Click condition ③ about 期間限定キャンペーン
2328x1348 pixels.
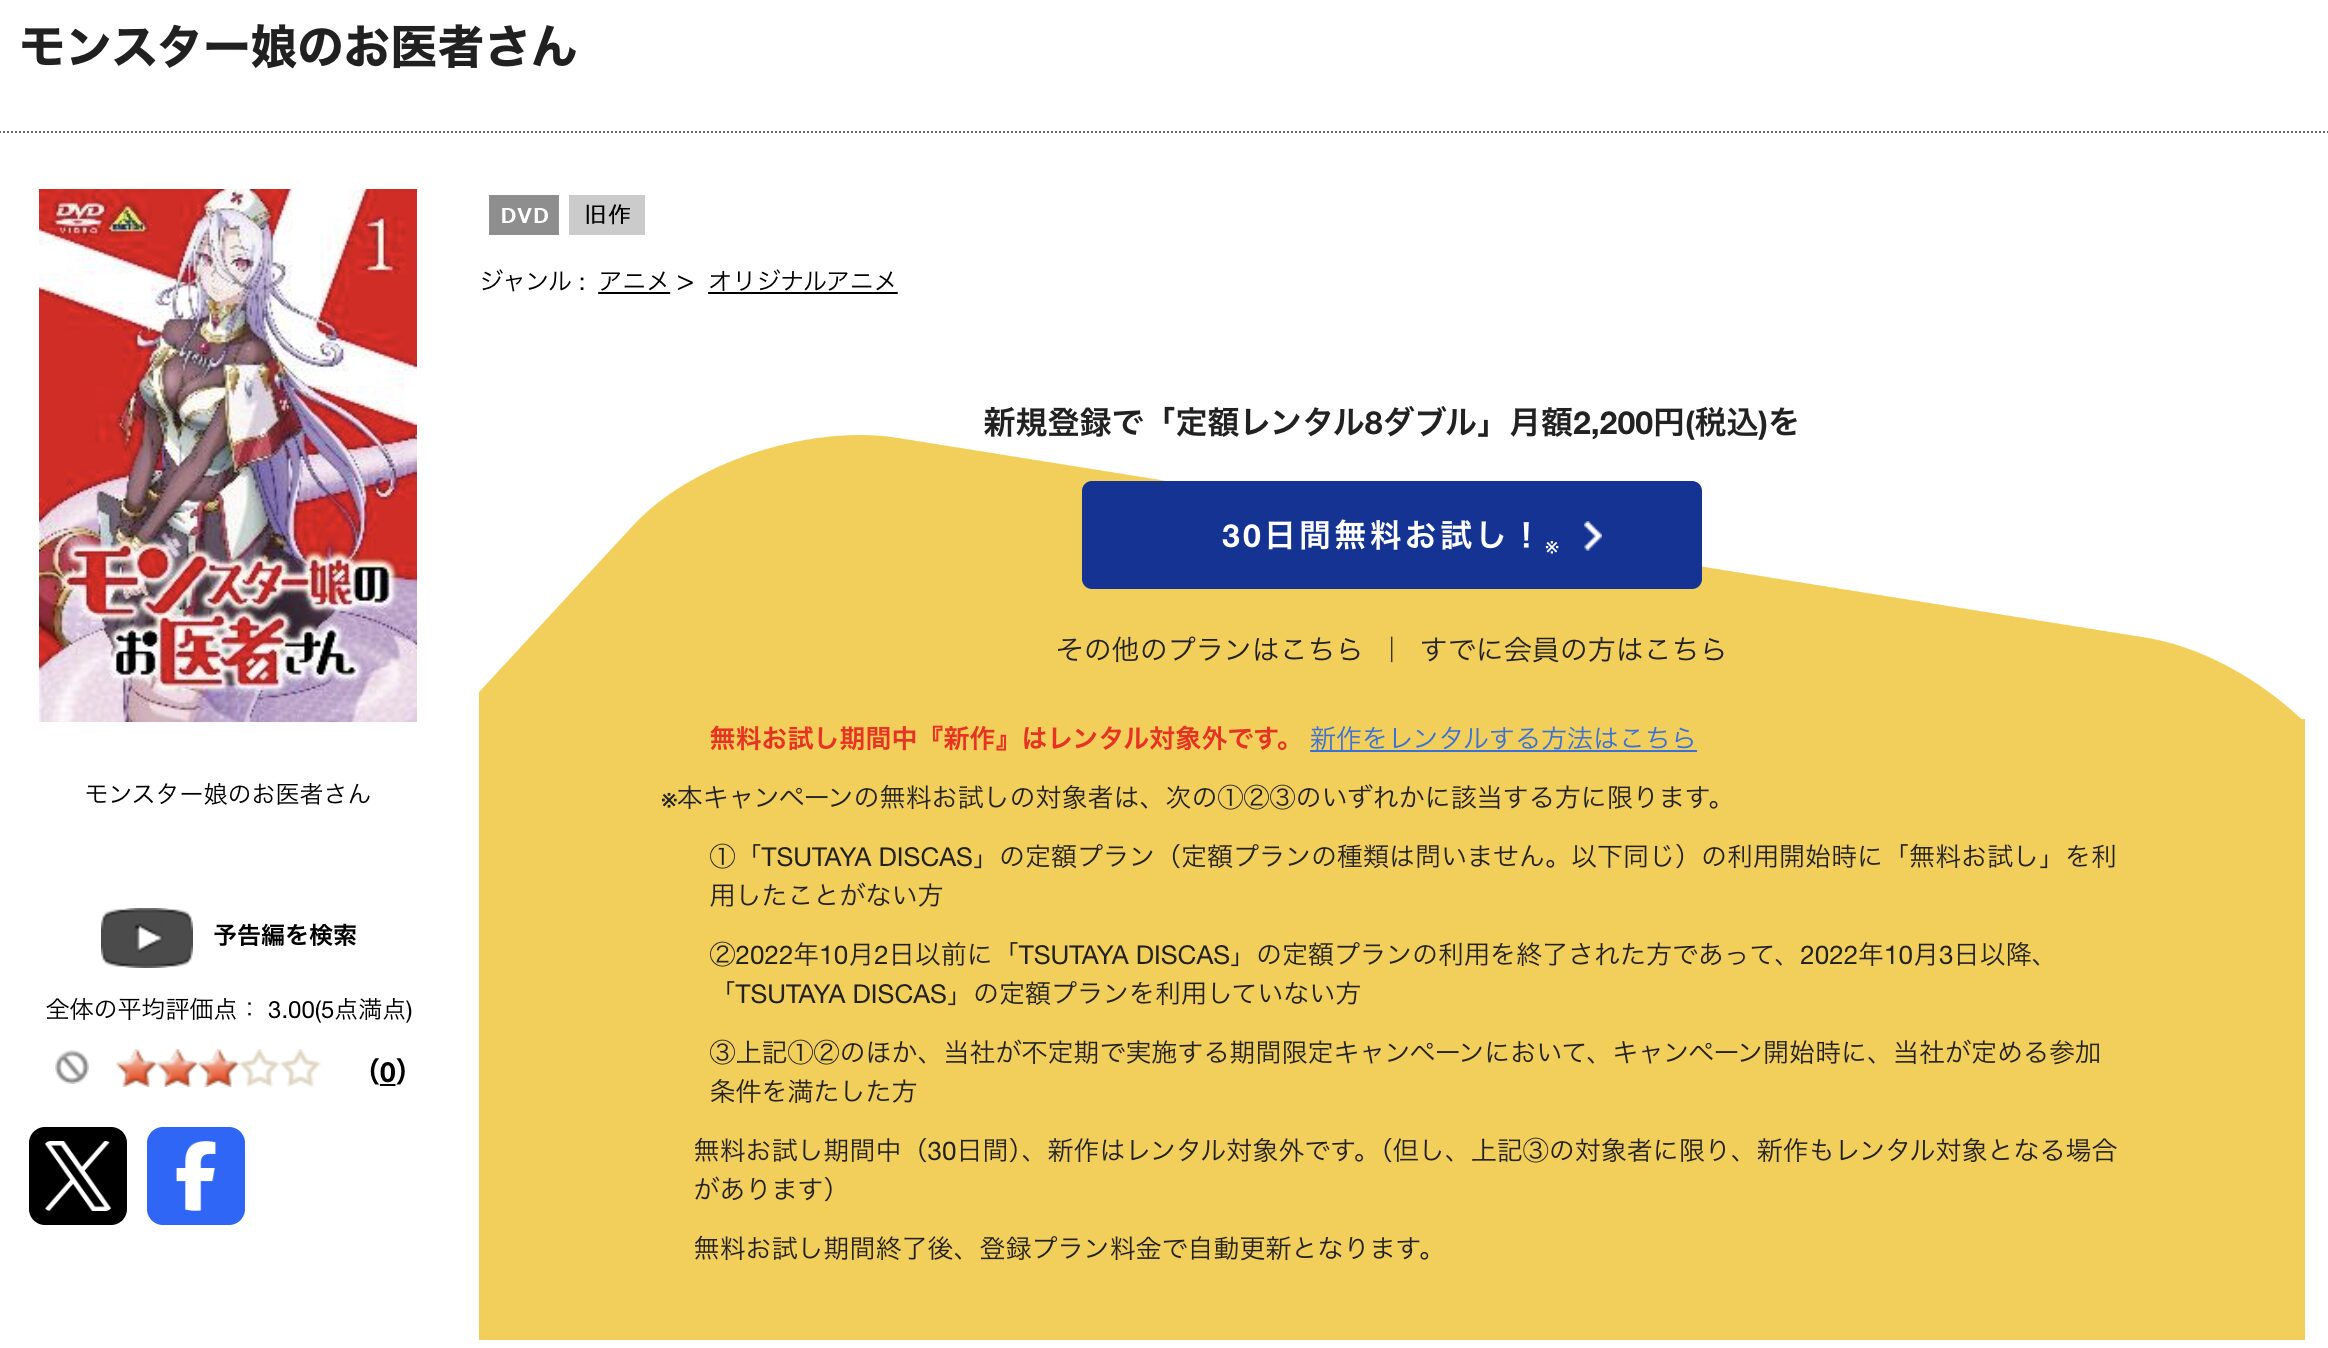click(x=1405, y=1071)
